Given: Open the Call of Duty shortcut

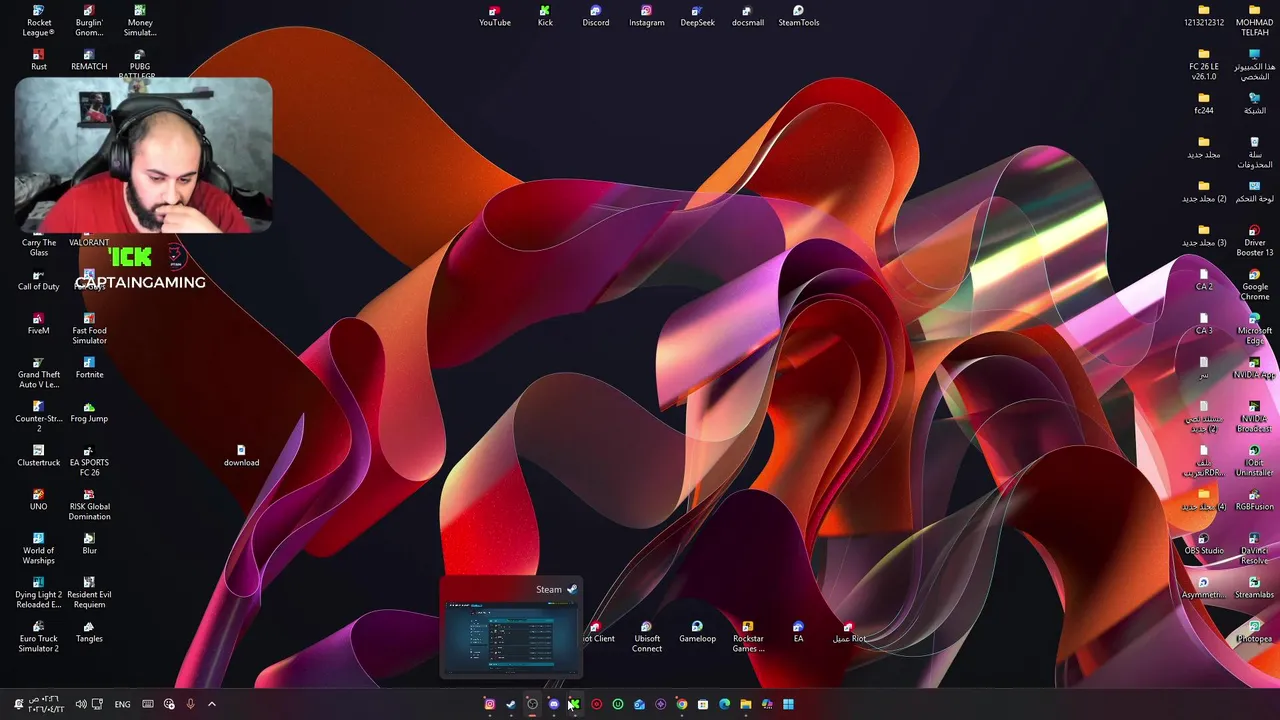Looking at the screenshot, I should click(x=38, y=279).
